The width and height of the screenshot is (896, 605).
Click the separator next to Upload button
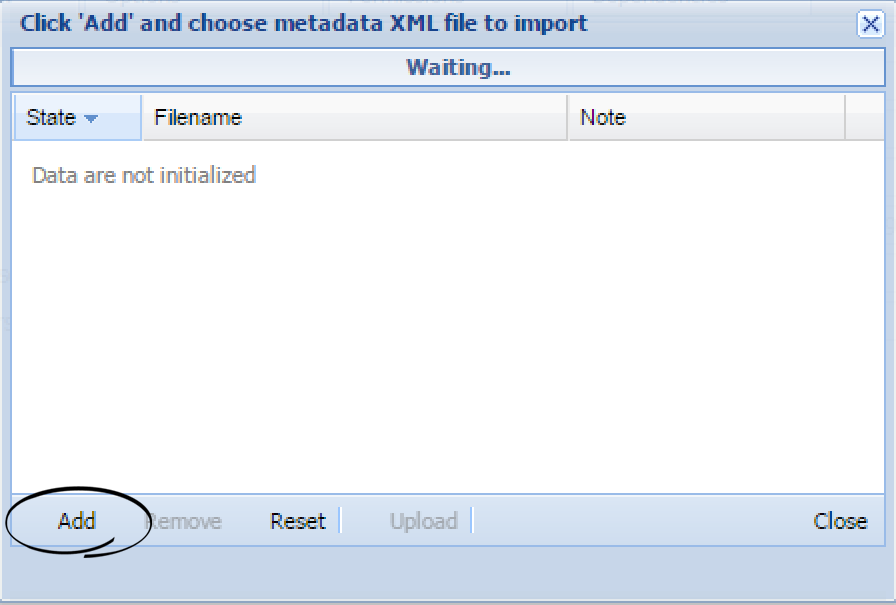click(472, 521)
